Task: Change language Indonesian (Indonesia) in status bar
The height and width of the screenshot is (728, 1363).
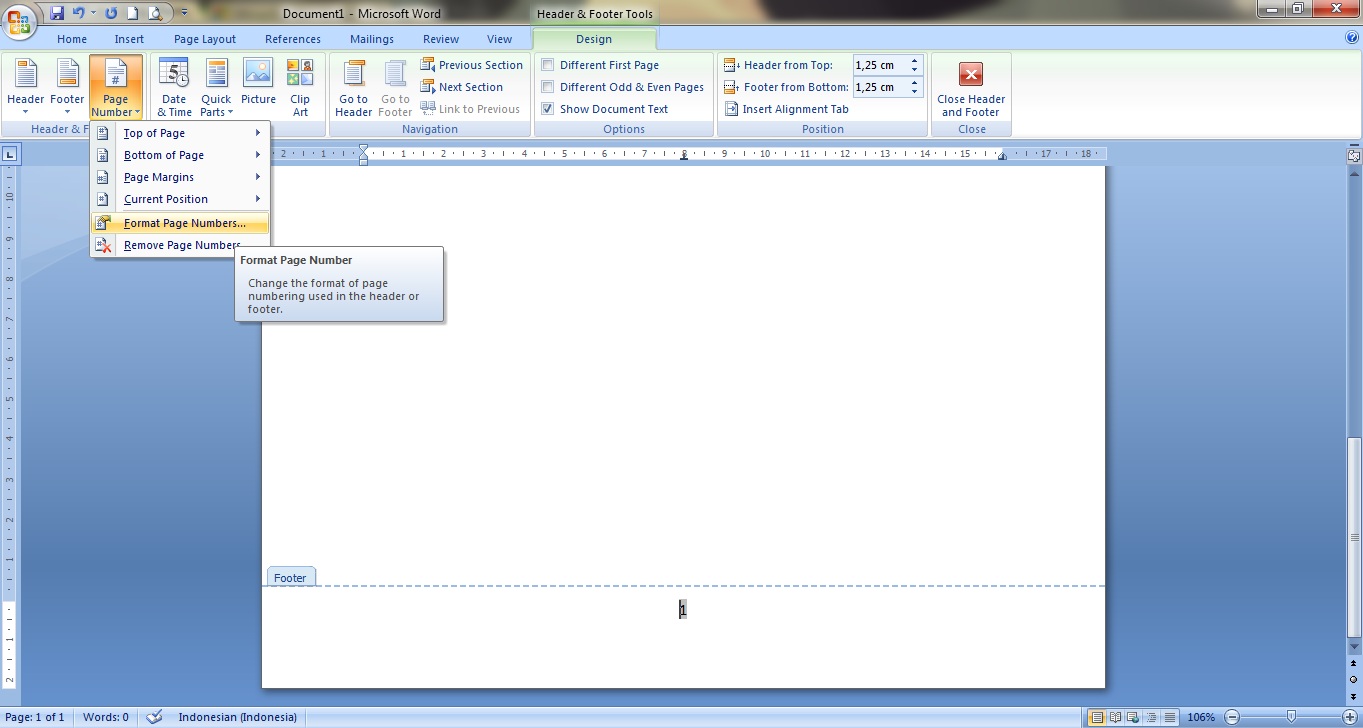Action: pos(237,717)
